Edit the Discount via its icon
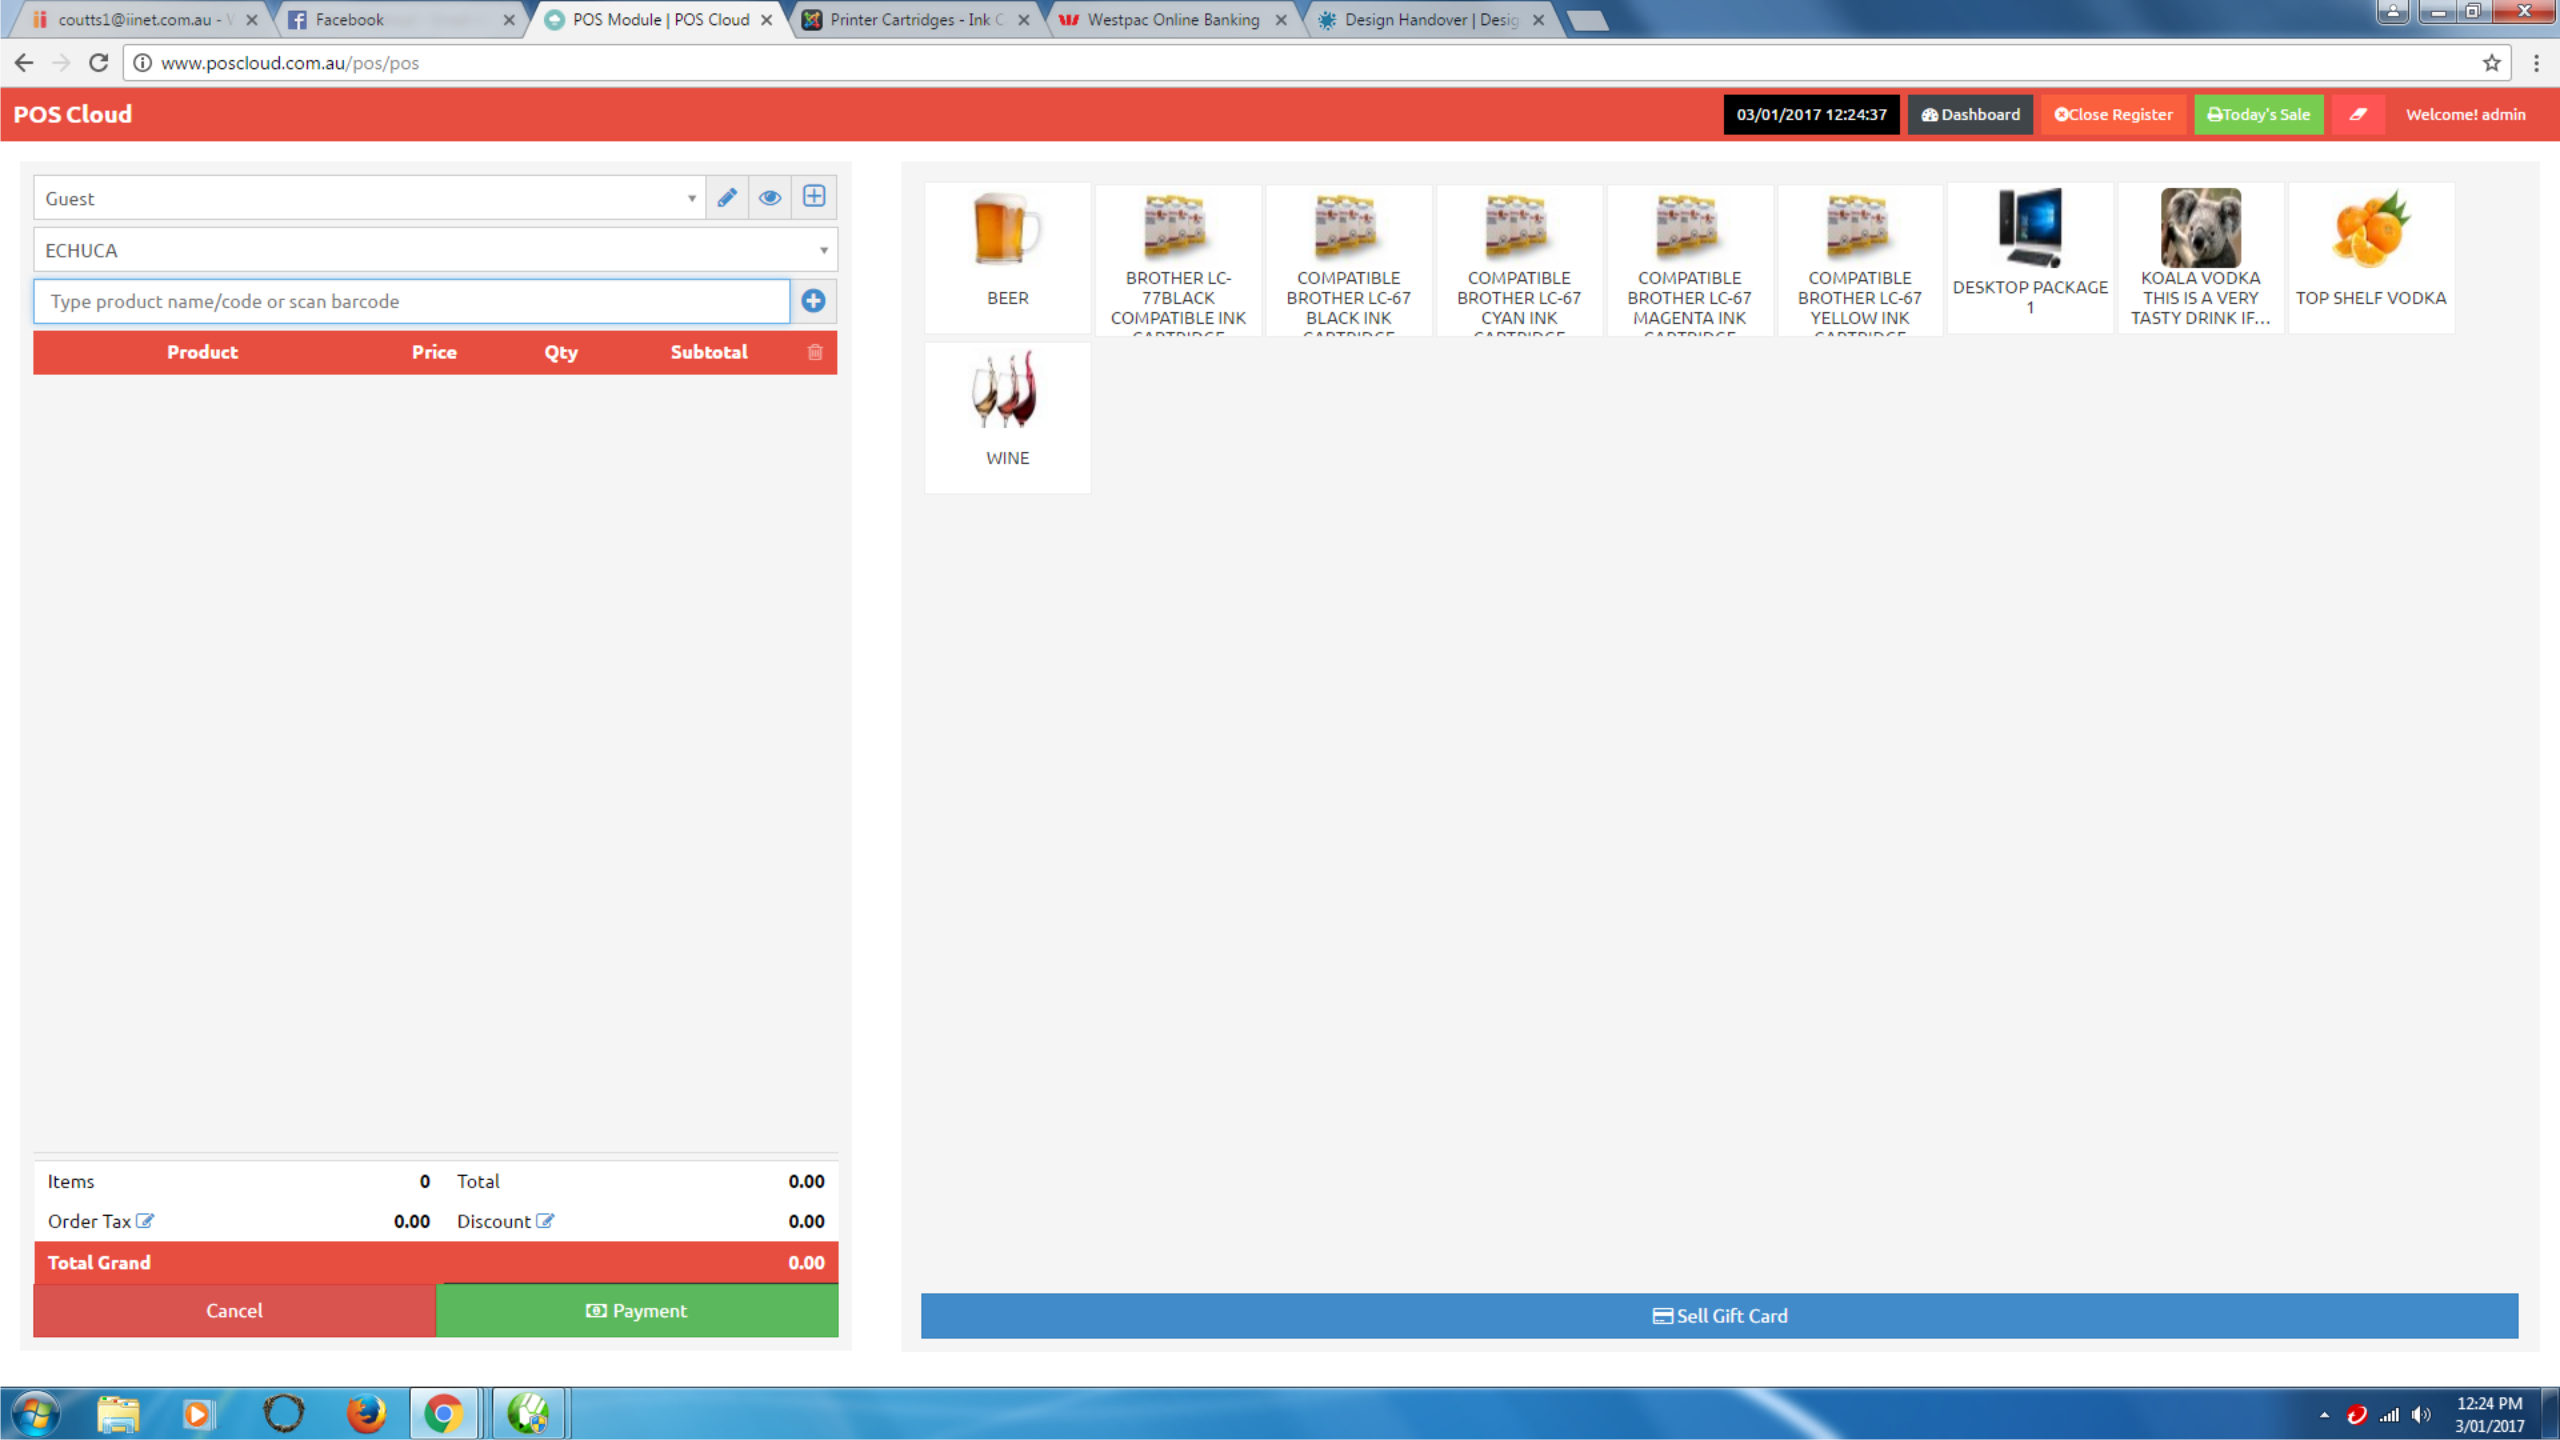The height and width of the screenshot is (1440, 2560). [545, 1221]
